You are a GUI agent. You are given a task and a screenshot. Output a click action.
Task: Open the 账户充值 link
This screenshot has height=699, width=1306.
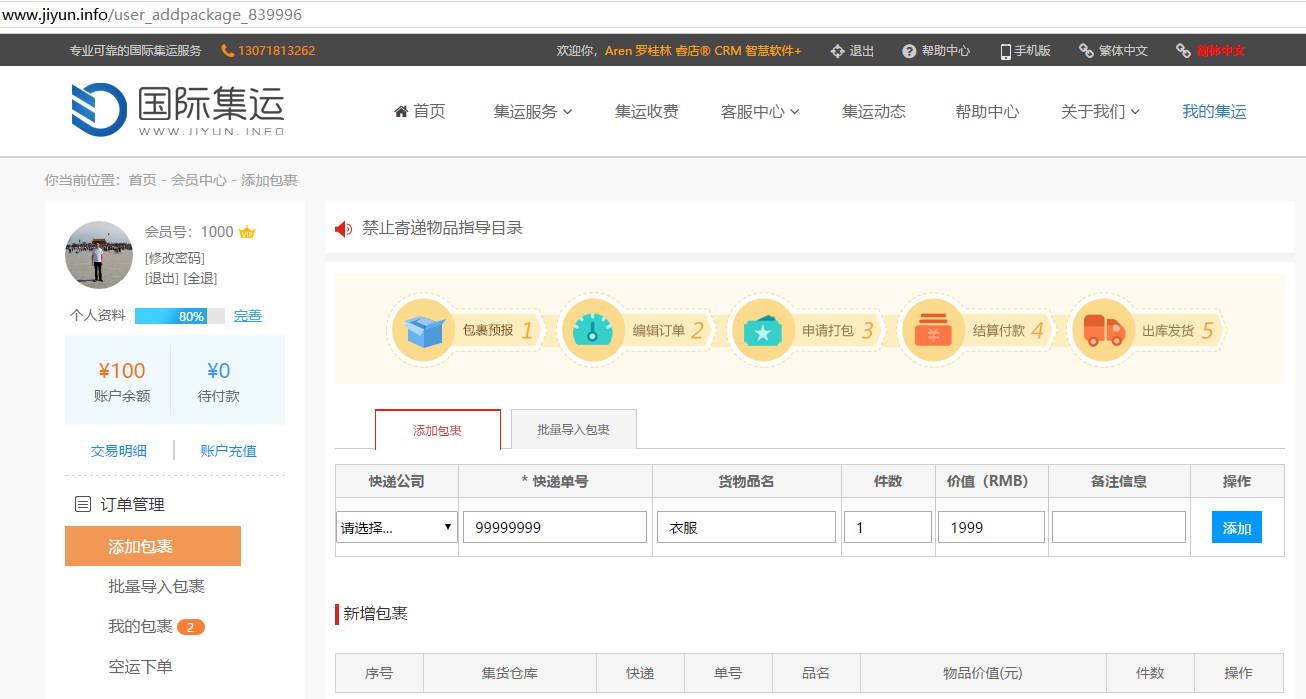[x=228, y=451]
